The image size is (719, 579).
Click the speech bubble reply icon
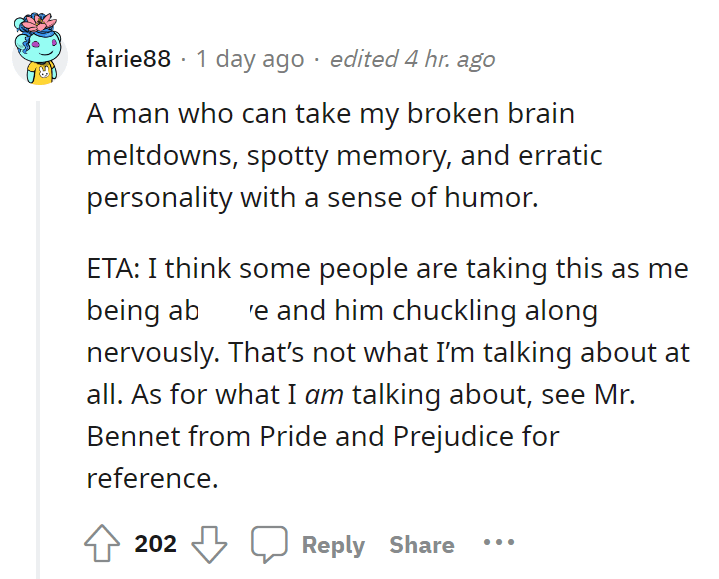[269, 544]
